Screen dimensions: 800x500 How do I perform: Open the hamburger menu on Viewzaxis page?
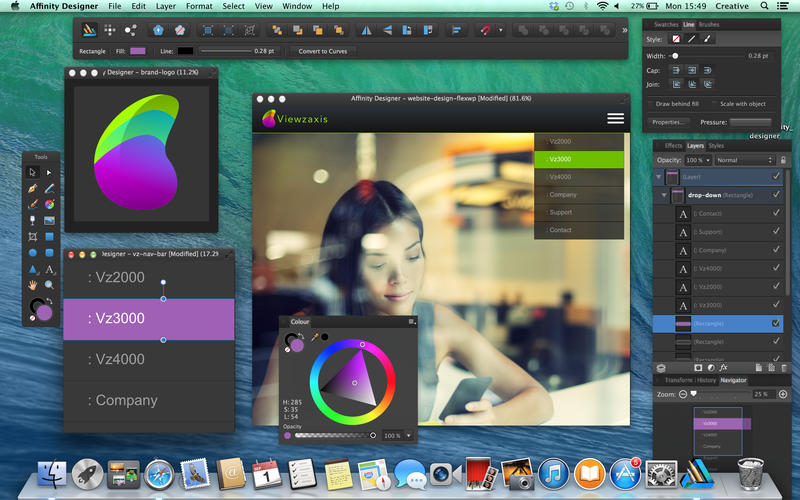615,118
